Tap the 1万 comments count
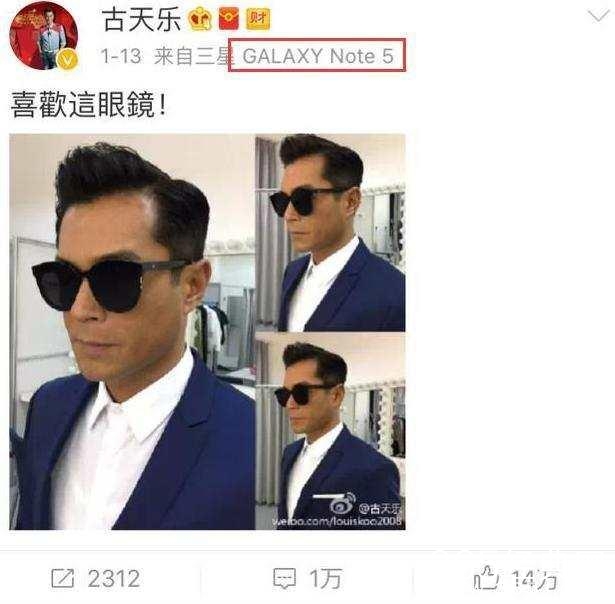Viewport: 615px width, 604px height. click(x=325, y=579)
